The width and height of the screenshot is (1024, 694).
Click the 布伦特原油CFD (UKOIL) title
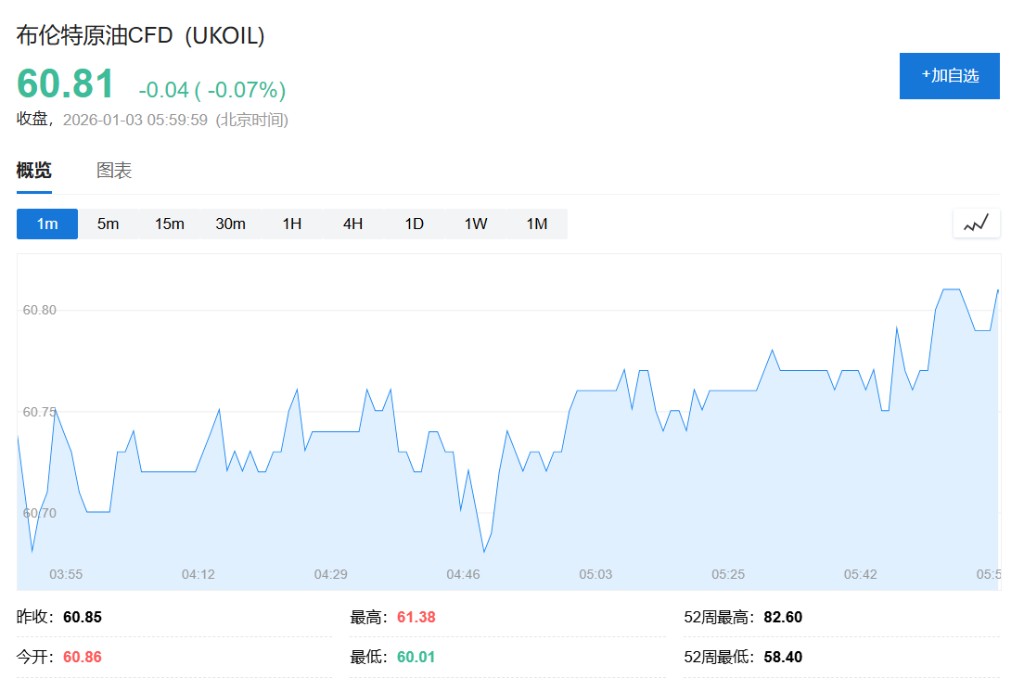pos(141,35)
